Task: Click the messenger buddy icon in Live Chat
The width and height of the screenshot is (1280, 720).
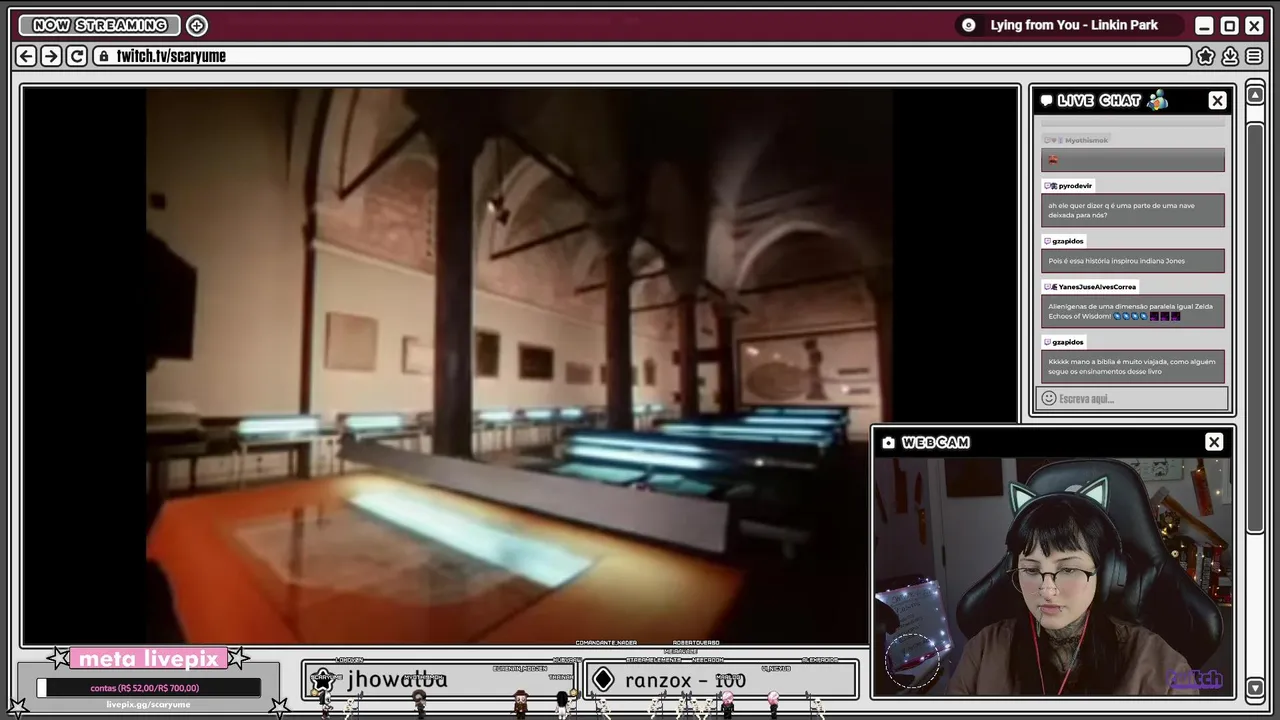Action: (1158, 99)
